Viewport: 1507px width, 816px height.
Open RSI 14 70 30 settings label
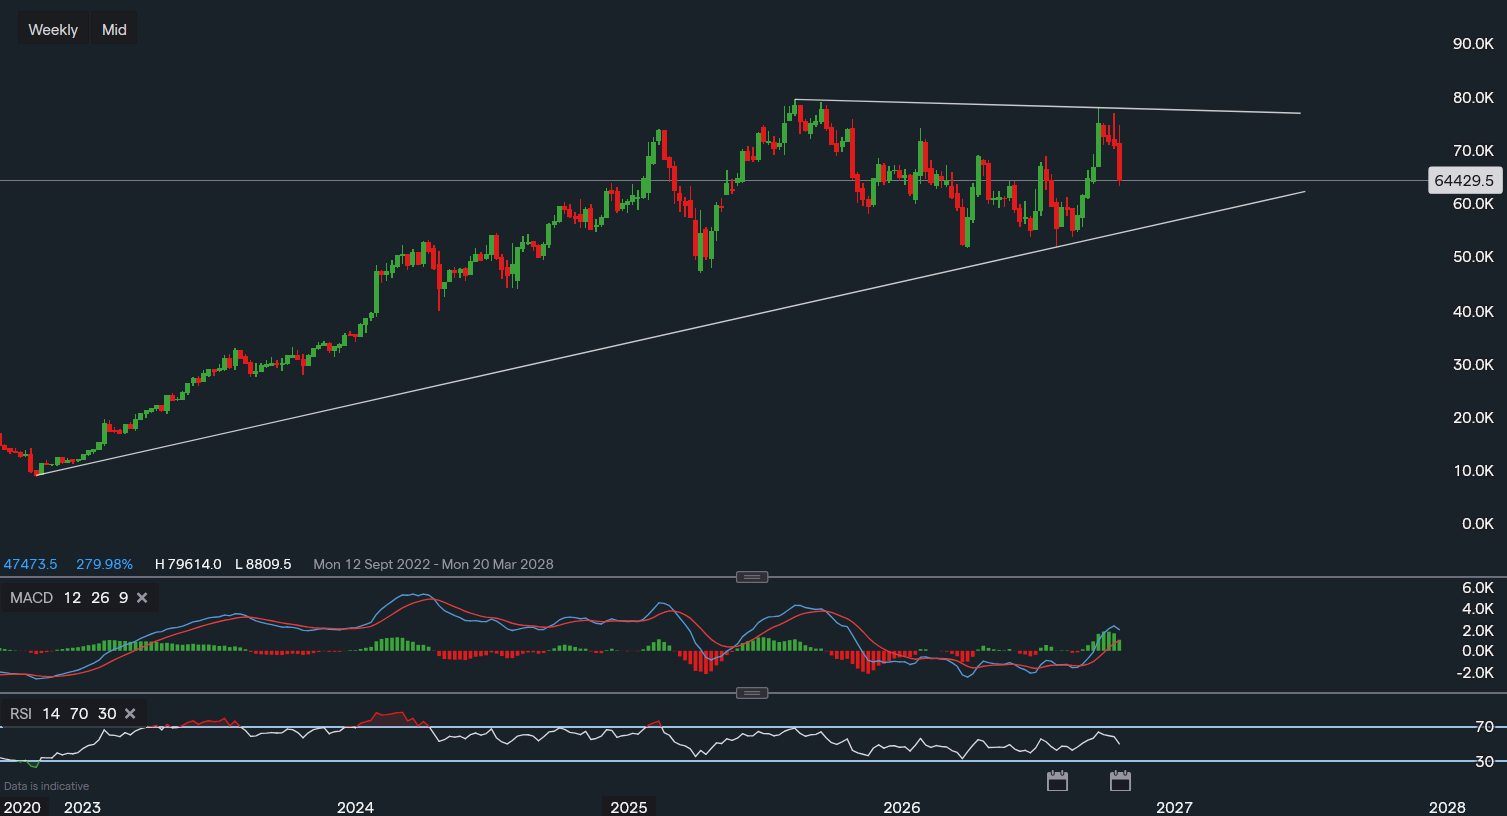point(63,714)
